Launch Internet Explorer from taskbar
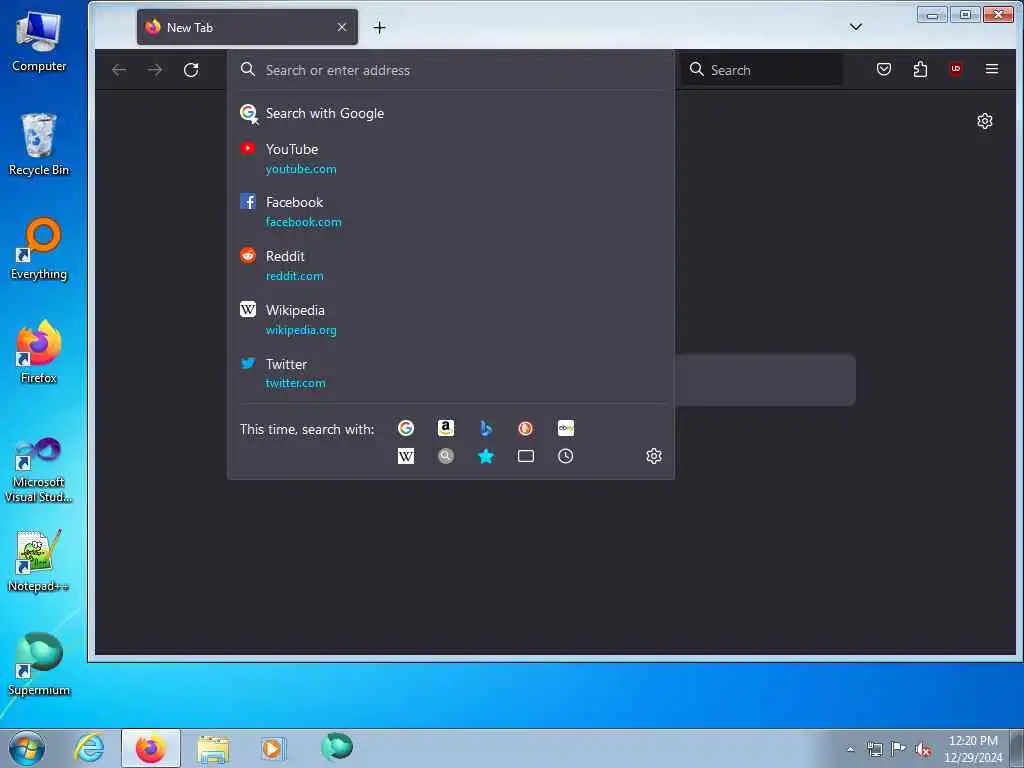This screenshot has height=768, width=1024. coord(89,748)
